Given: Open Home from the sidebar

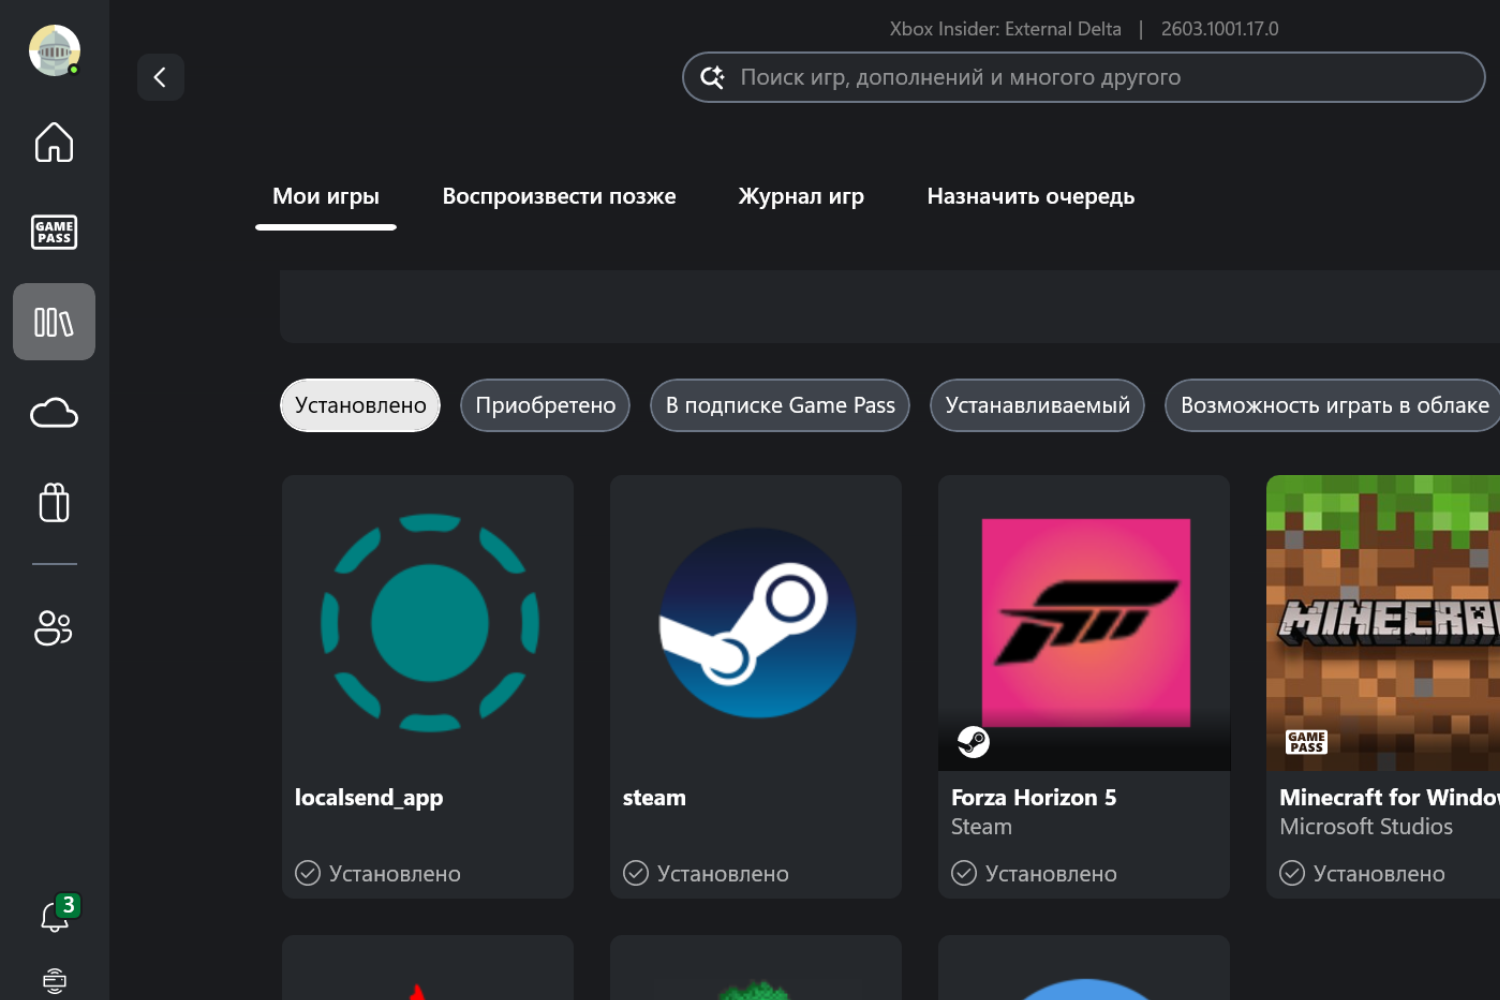Looking at the screenshot, I should point(53,143).
